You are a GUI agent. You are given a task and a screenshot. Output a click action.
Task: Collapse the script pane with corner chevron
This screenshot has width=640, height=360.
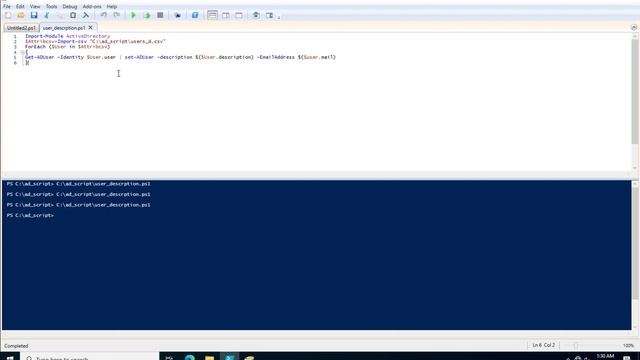click(x=633, y=27)
